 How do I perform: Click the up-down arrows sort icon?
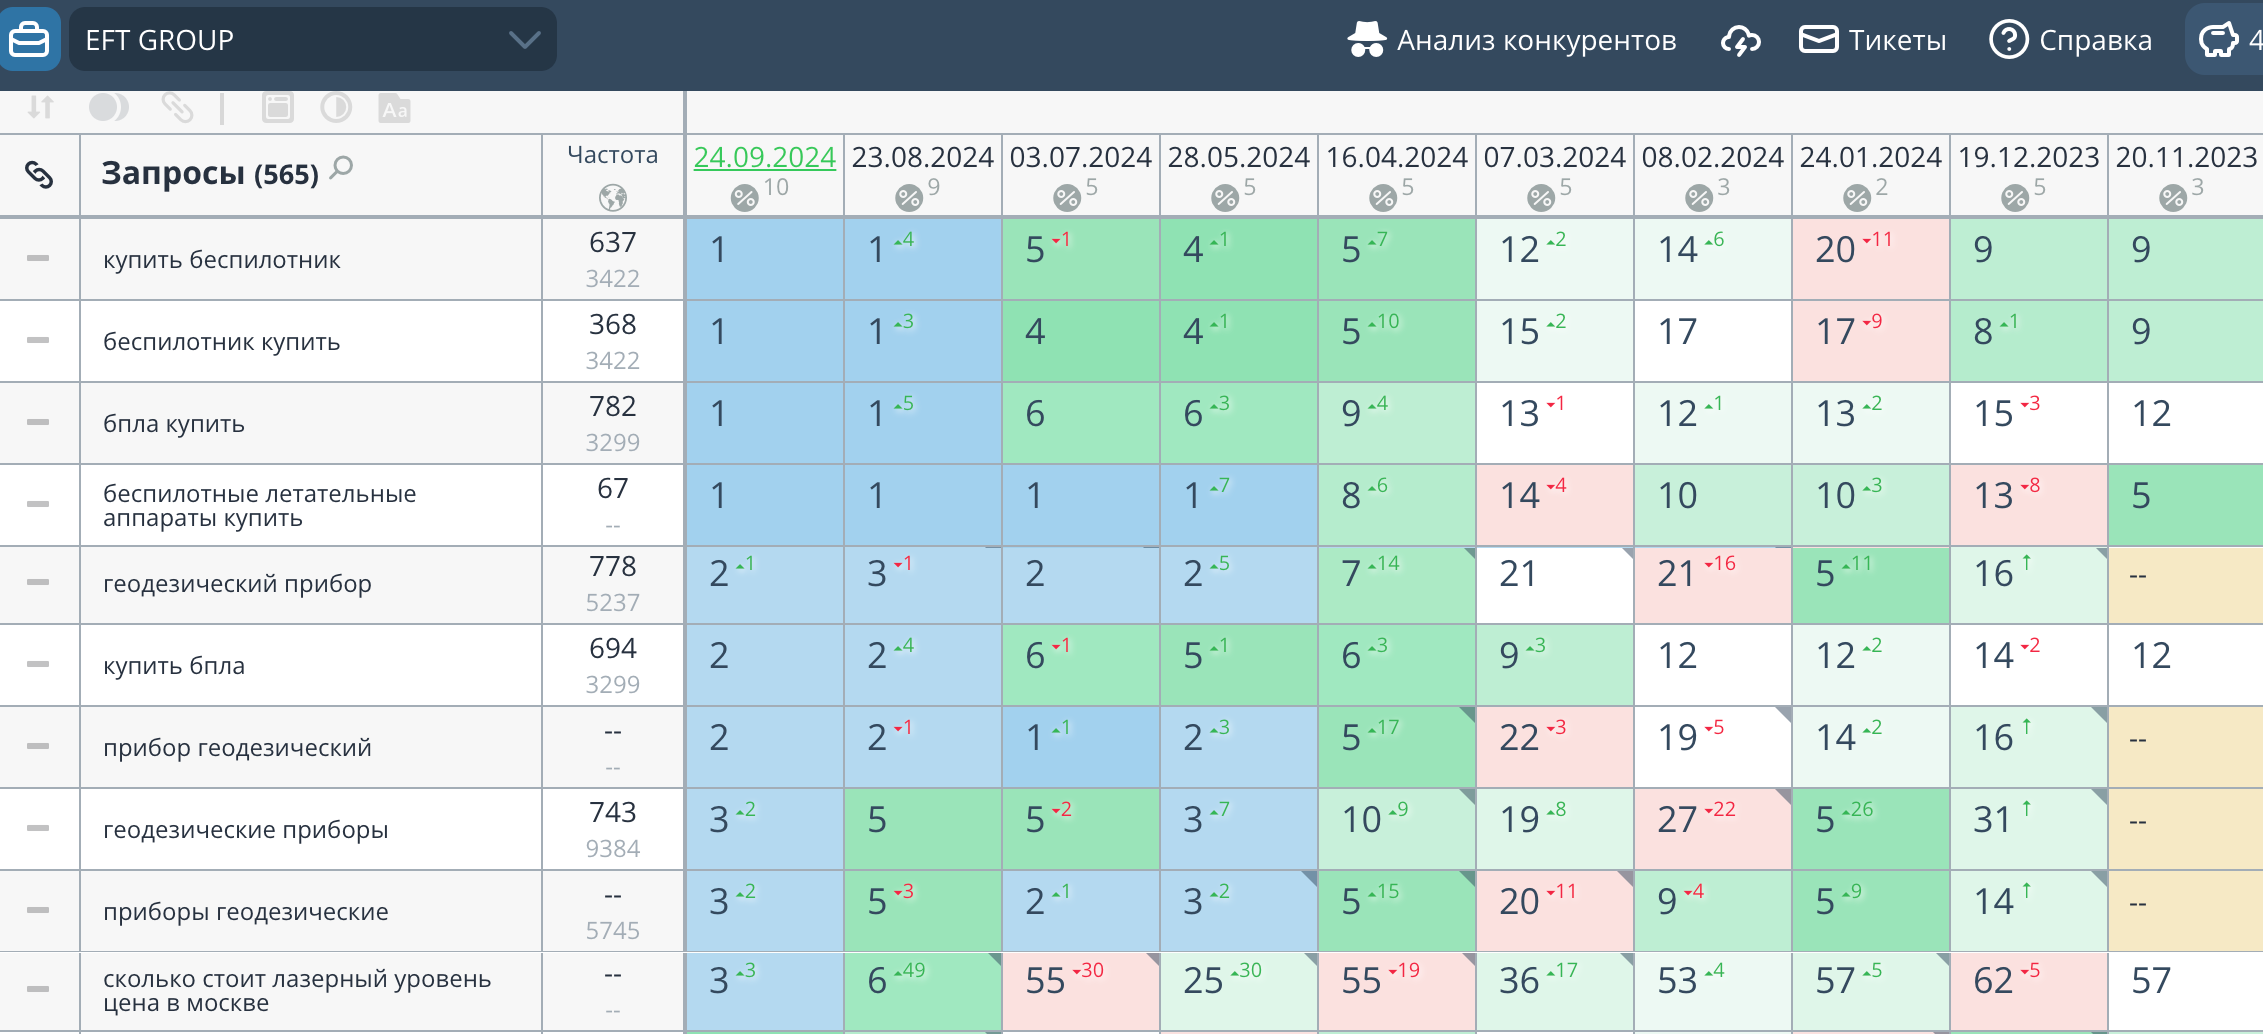pos(40,107)
